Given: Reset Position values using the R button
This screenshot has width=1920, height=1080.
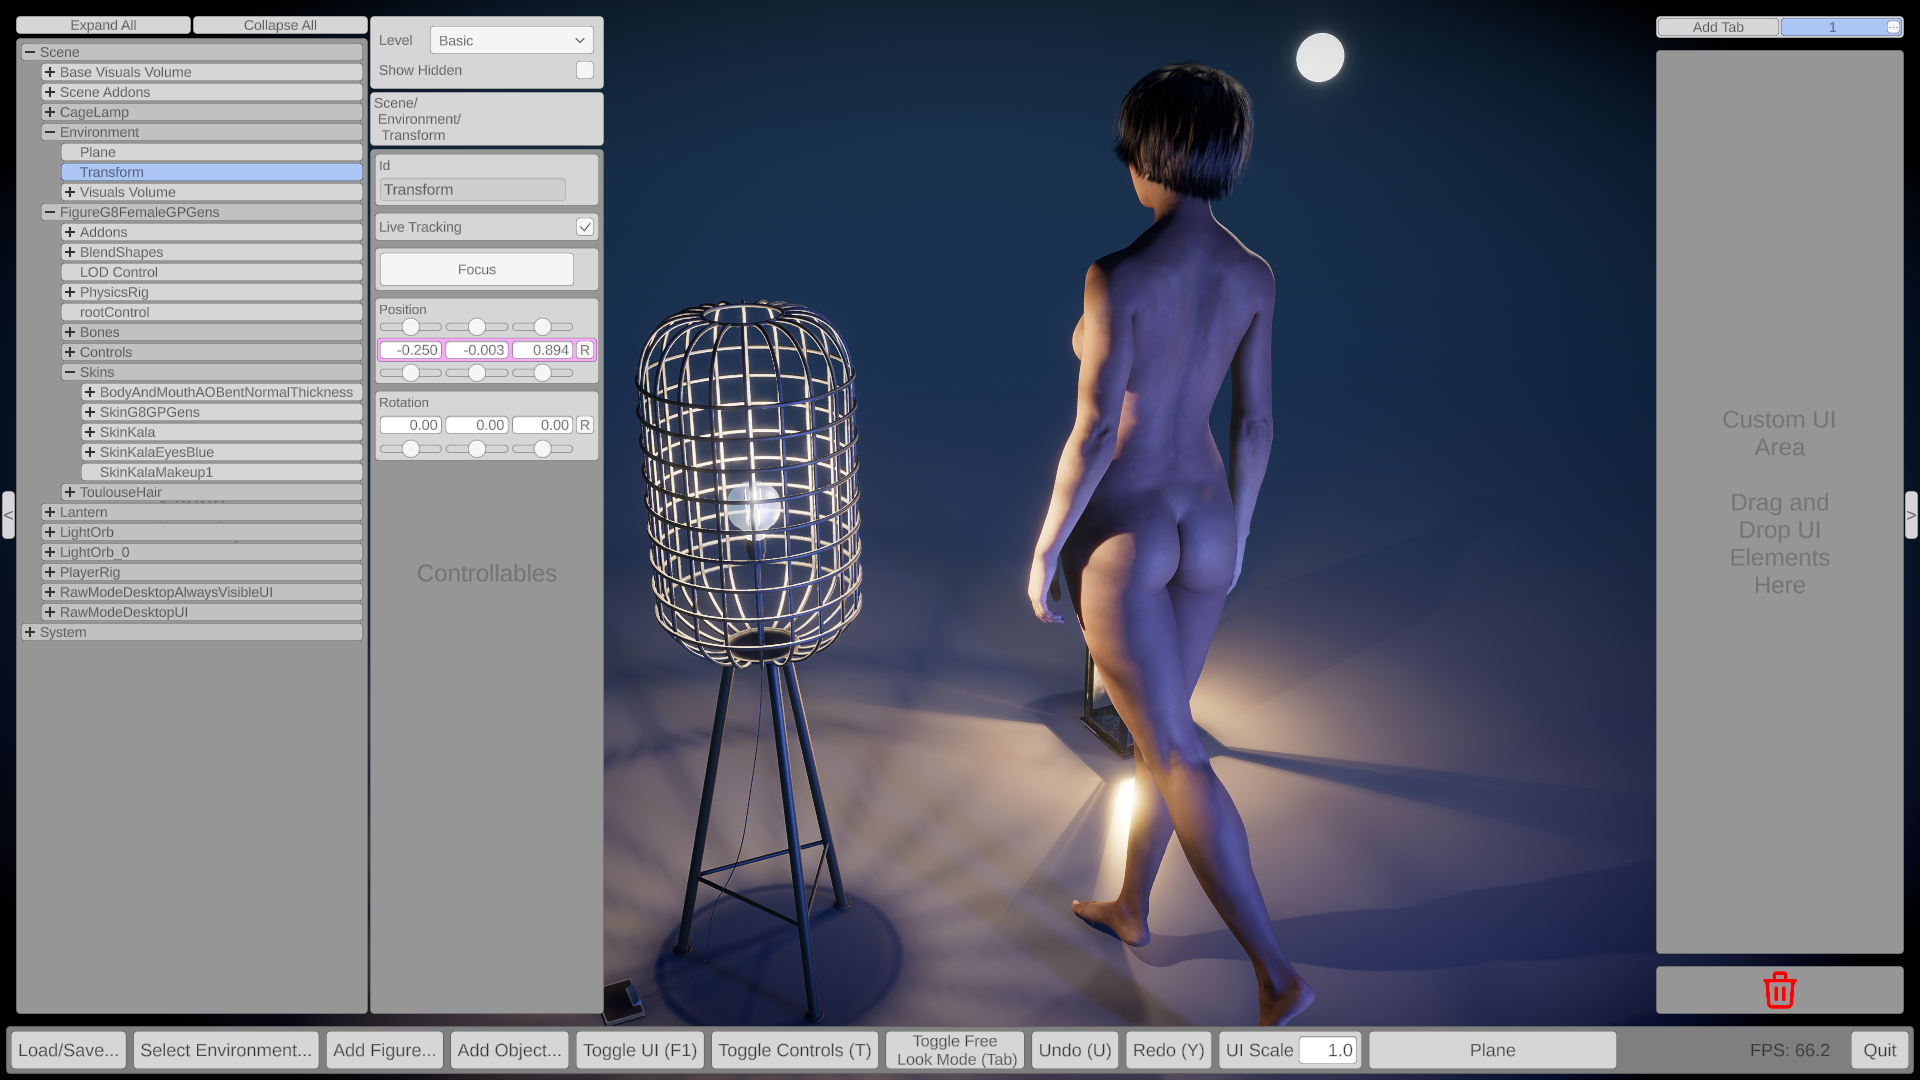Looking at the screenshot, I should pyautogui.click(x=584, y=350).
